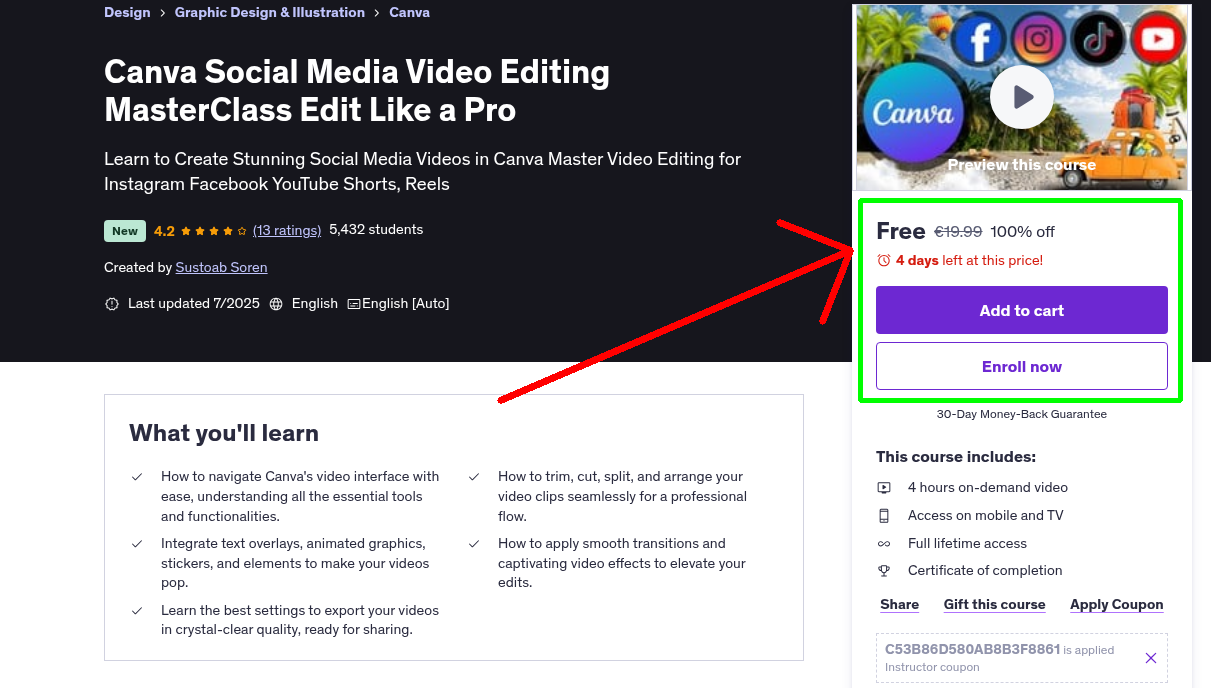Screen dimensions: 1211x688
Task: Click the first breadcrumb chevron after Design
Action: coord(163,13)
